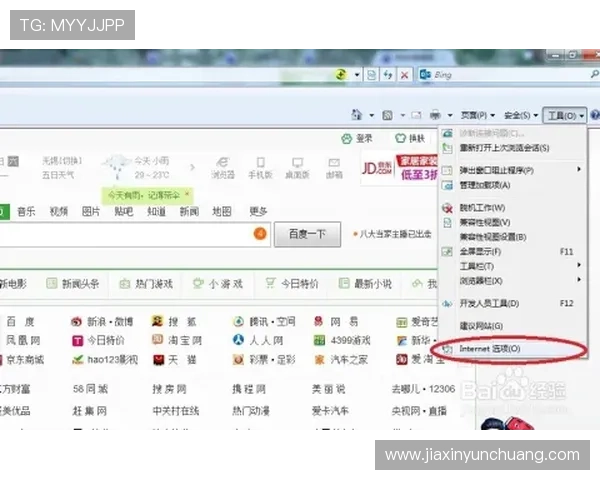Open the 安全(S) toolbar dropdown
Screen dimensions: 600x480
point(520,115)
